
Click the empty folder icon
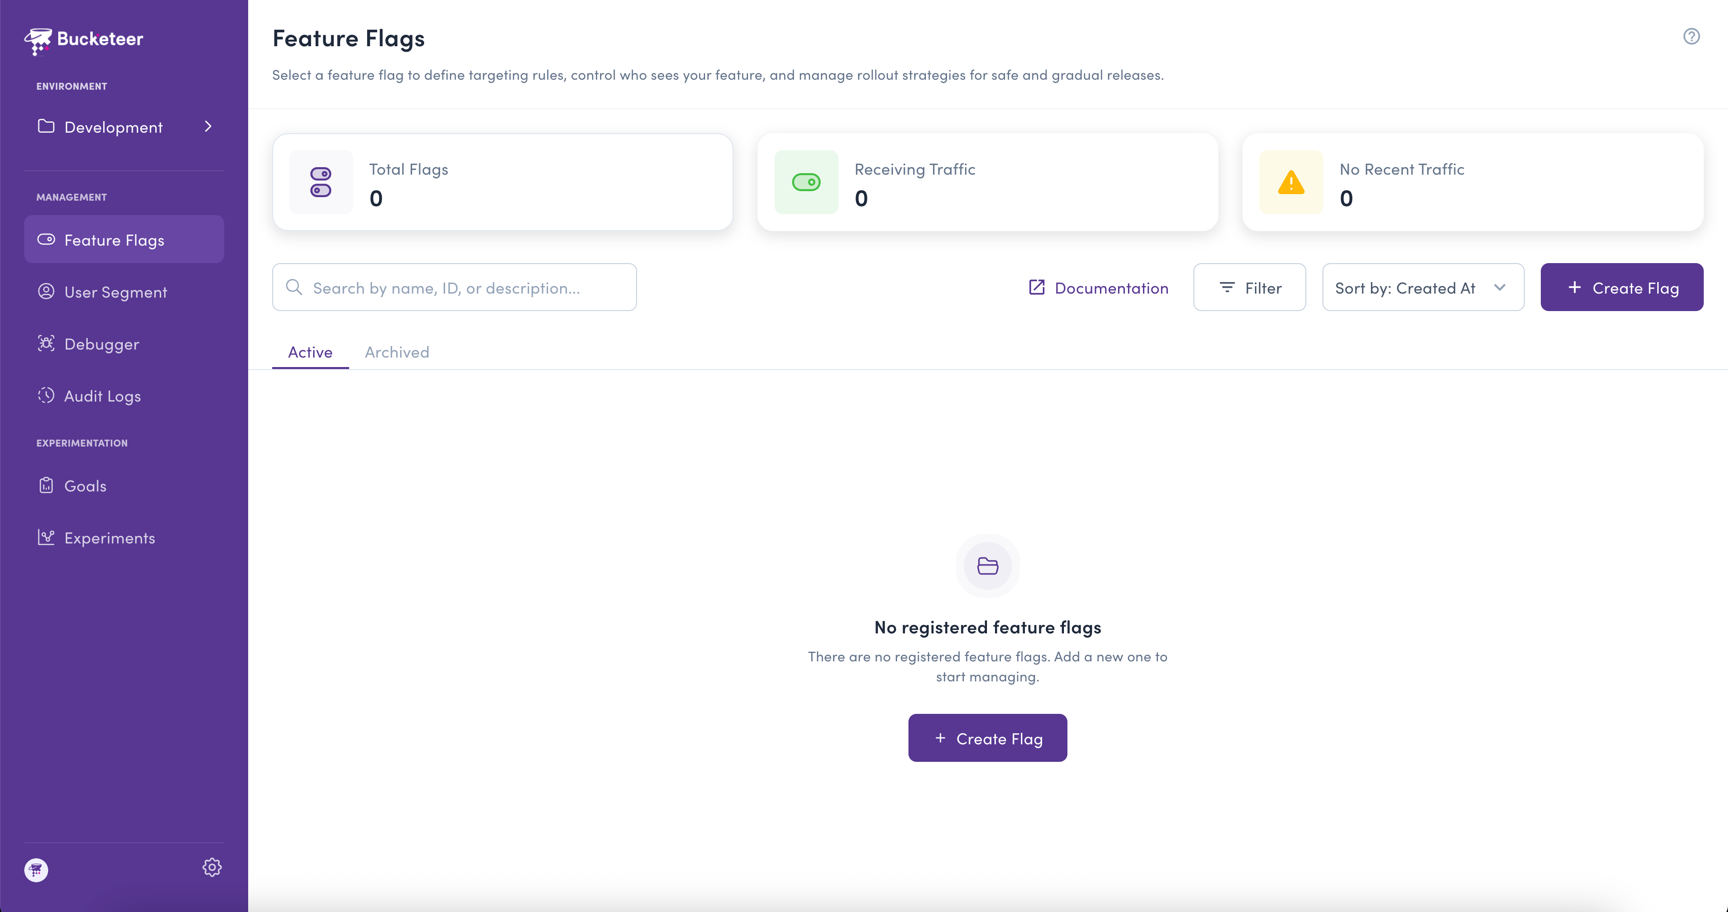(988, 566)
